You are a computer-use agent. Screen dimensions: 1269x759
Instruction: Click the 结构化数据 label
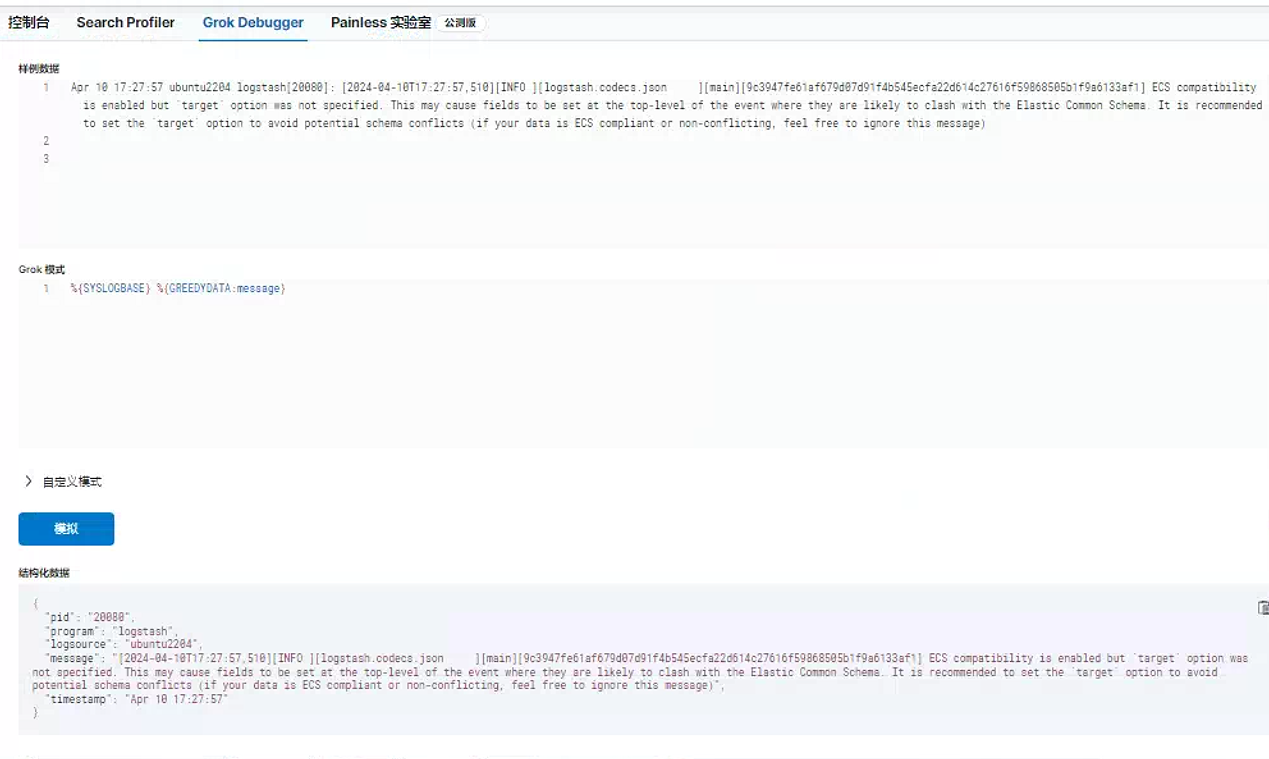click(44, 573)
